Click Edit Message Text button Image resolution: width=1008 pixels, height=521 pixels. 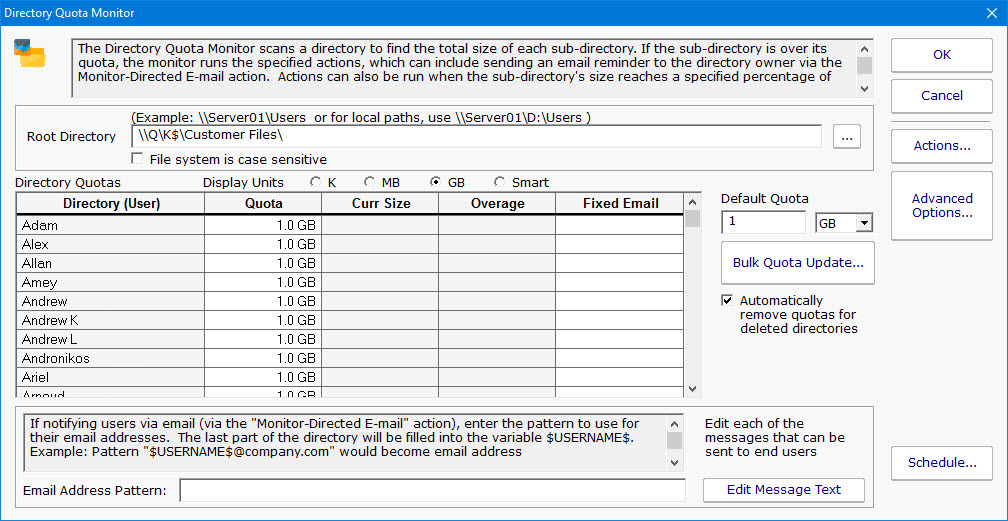pos(783,489)
